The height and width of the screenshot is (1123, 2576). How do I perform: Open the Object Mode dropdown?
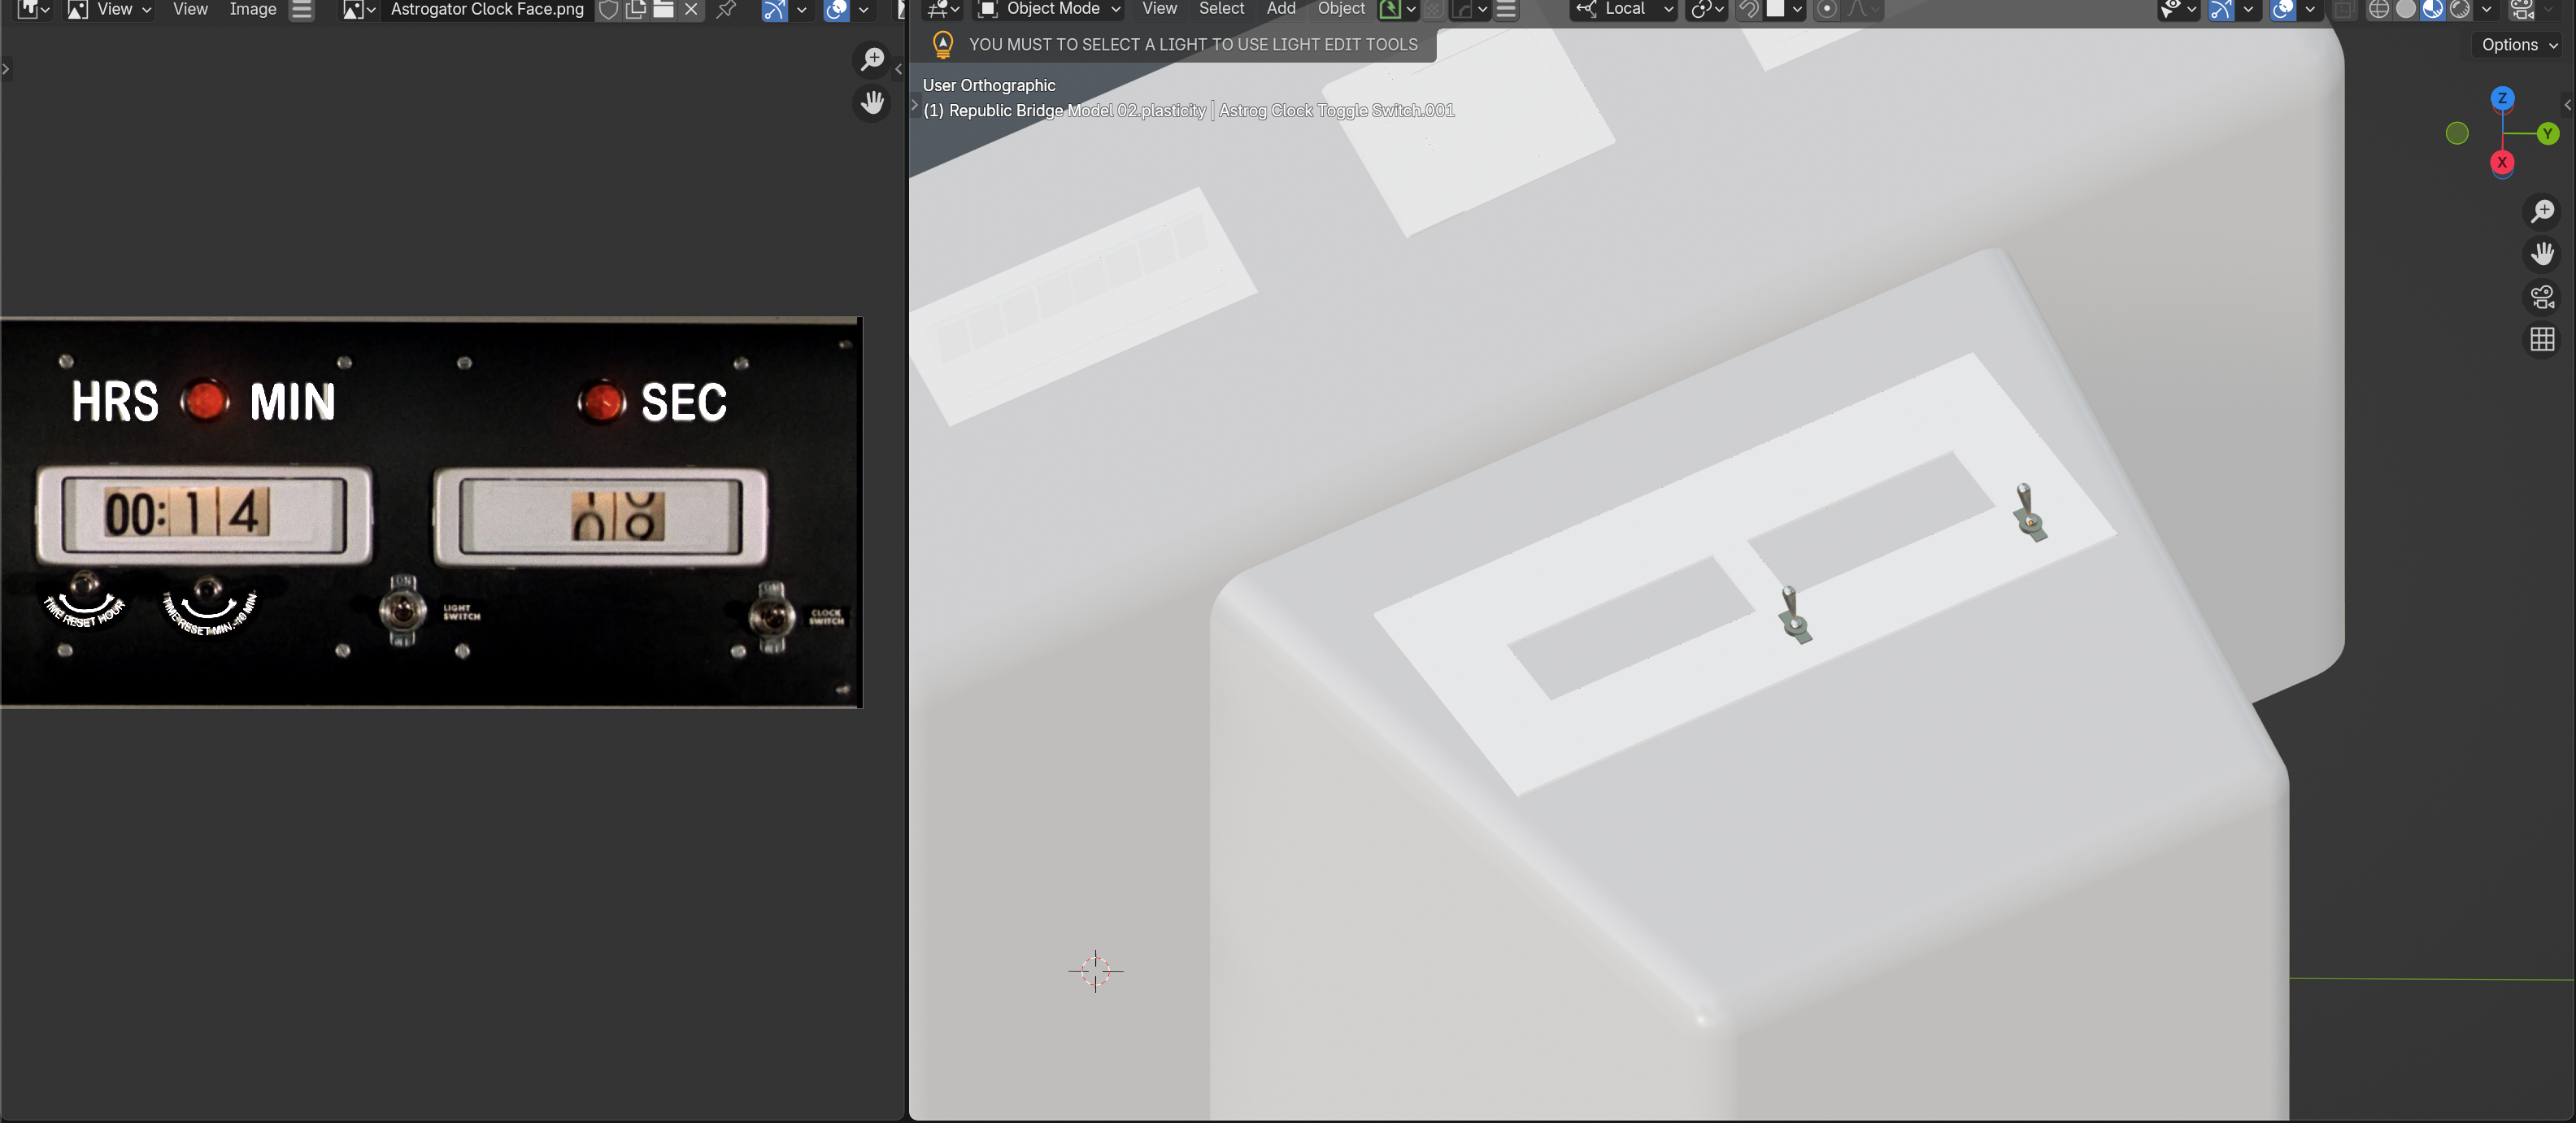tap(1049, 9)
